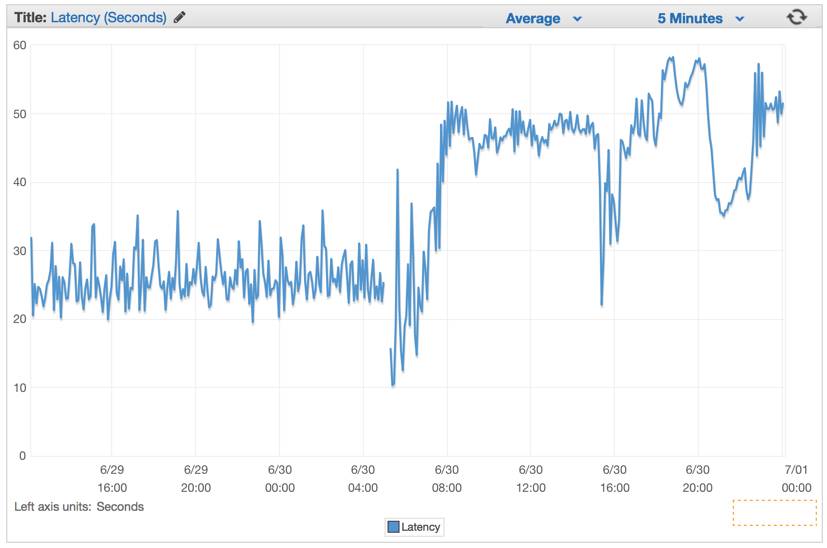The height and width of the screenshot is (548, 827).
Task: Click the 6/30 04:00 time axis label
Action: click(363, 478)
